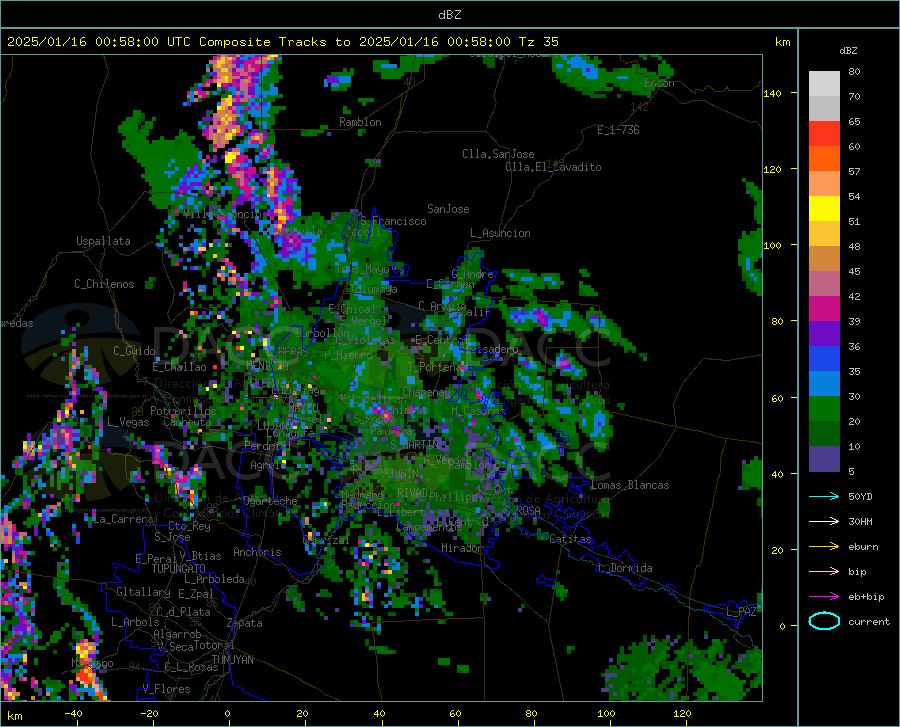Click the S_MARTIN place label
The height and width of the screenshot is (727, 900).
pos(414,445)
